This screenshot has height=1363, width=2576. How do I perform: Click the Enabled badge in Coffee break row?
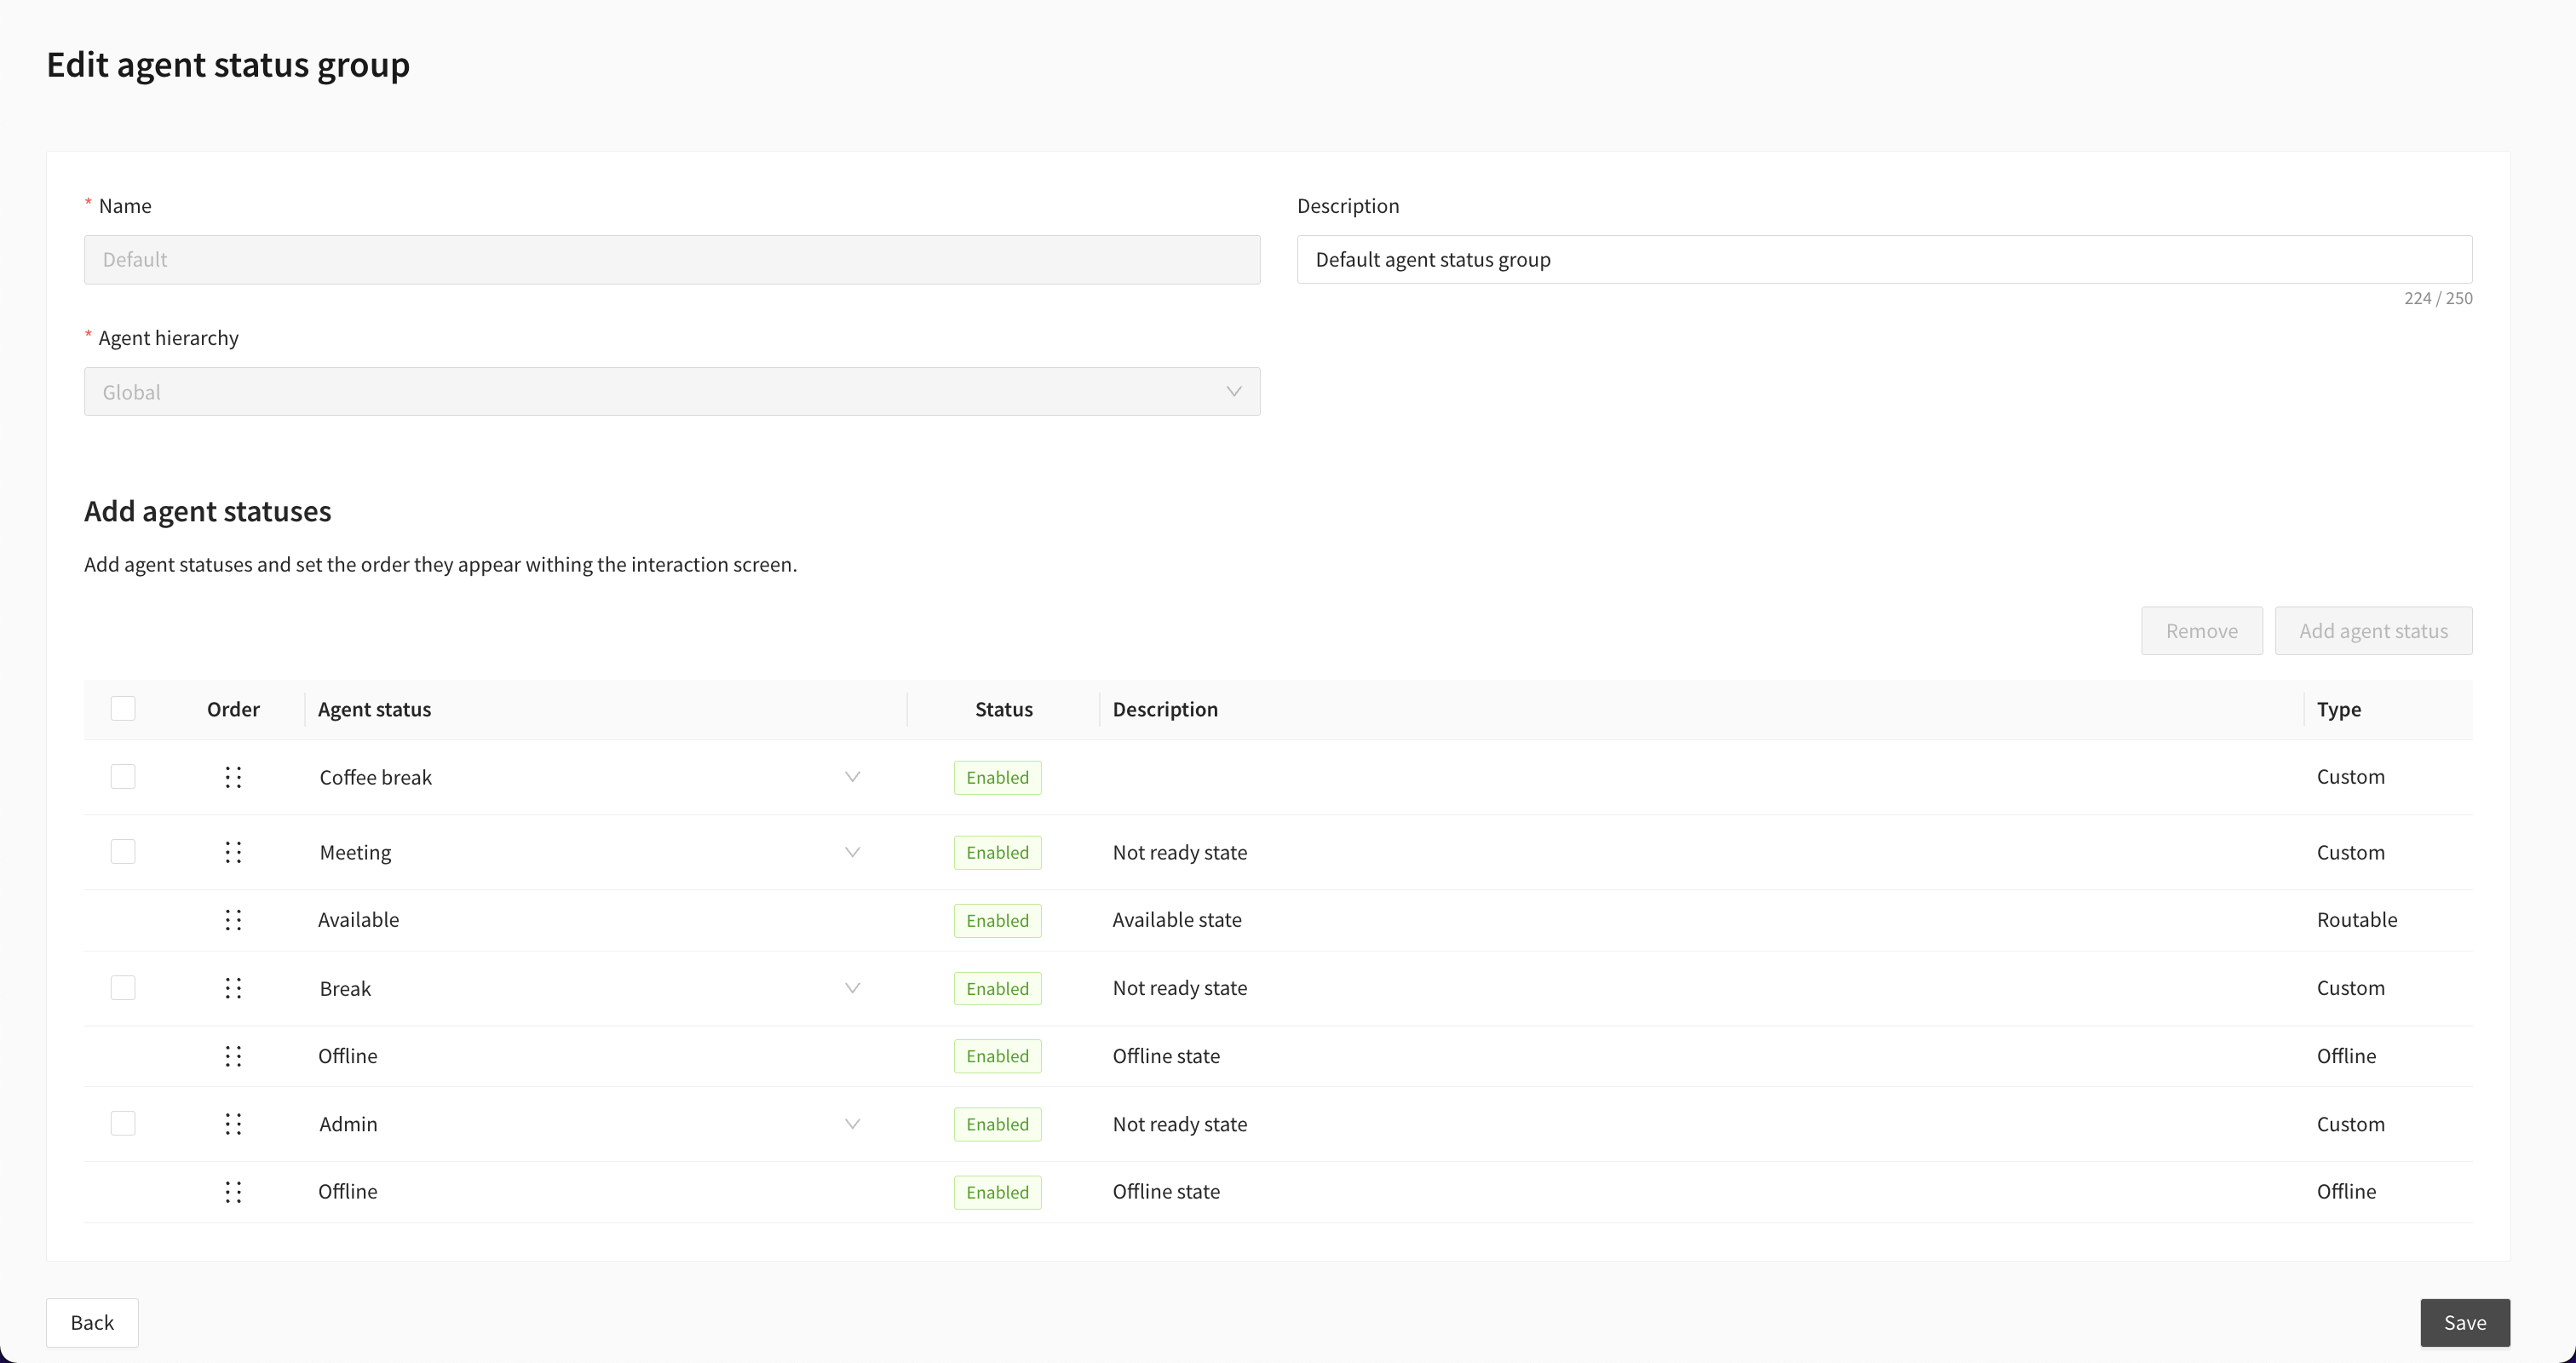(x=997, y=777)
